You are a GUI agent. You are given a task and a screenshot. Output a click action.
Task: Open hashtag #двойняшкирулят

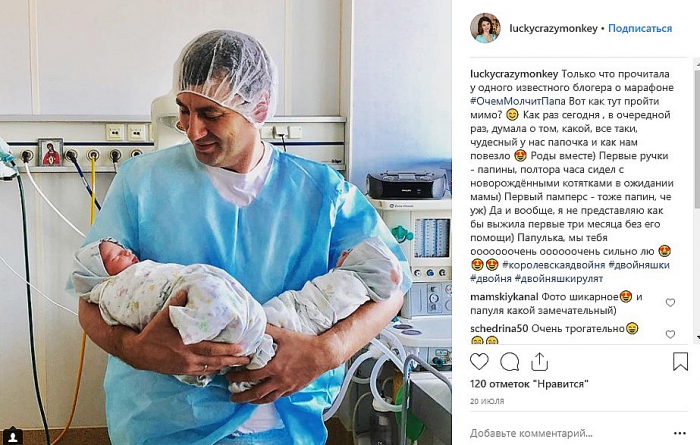click(558, 279)
